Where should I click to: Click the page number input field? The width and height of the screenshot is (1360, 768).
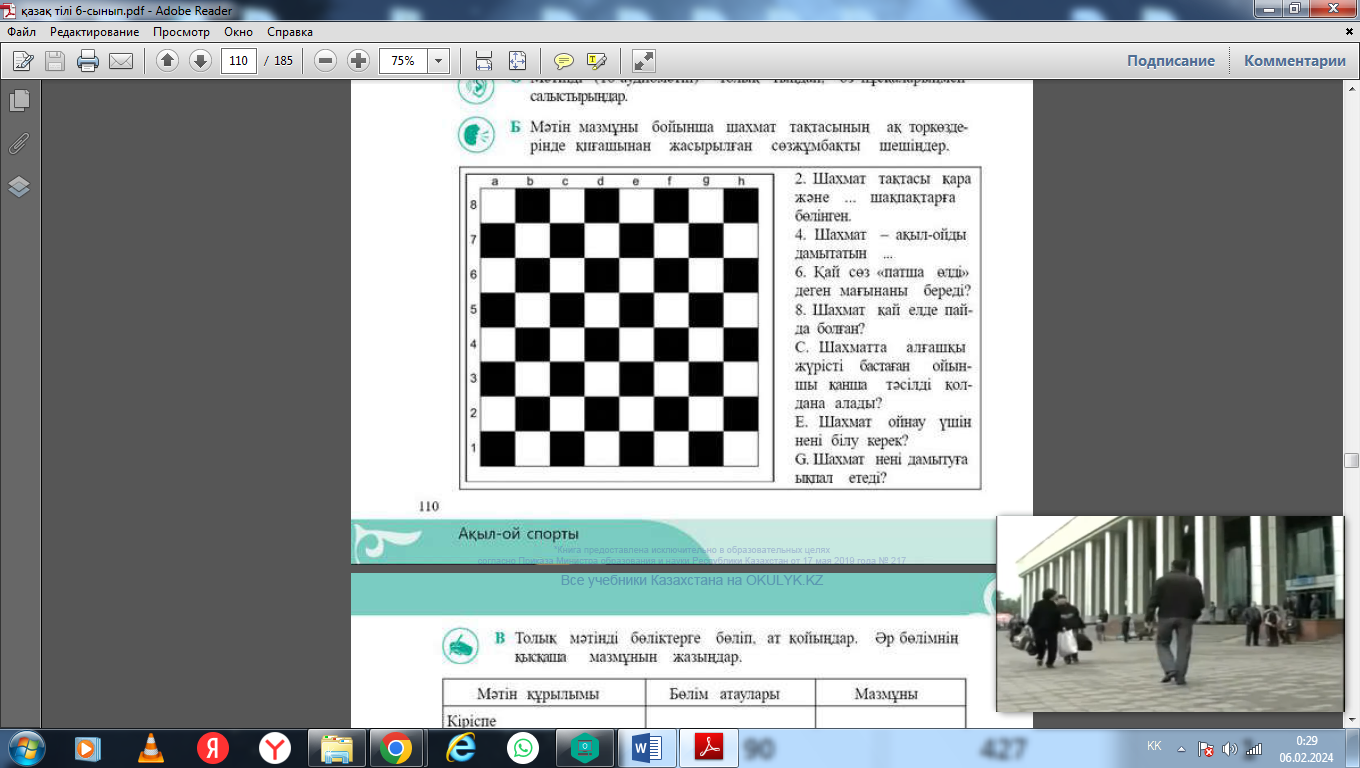(238, 61)
